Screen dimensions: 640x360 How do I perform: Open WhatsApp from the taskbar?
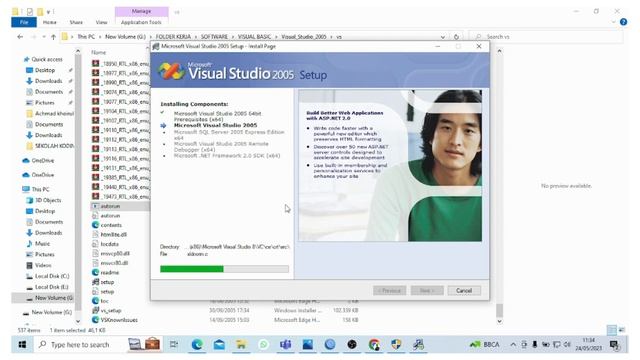coord(264,344)
